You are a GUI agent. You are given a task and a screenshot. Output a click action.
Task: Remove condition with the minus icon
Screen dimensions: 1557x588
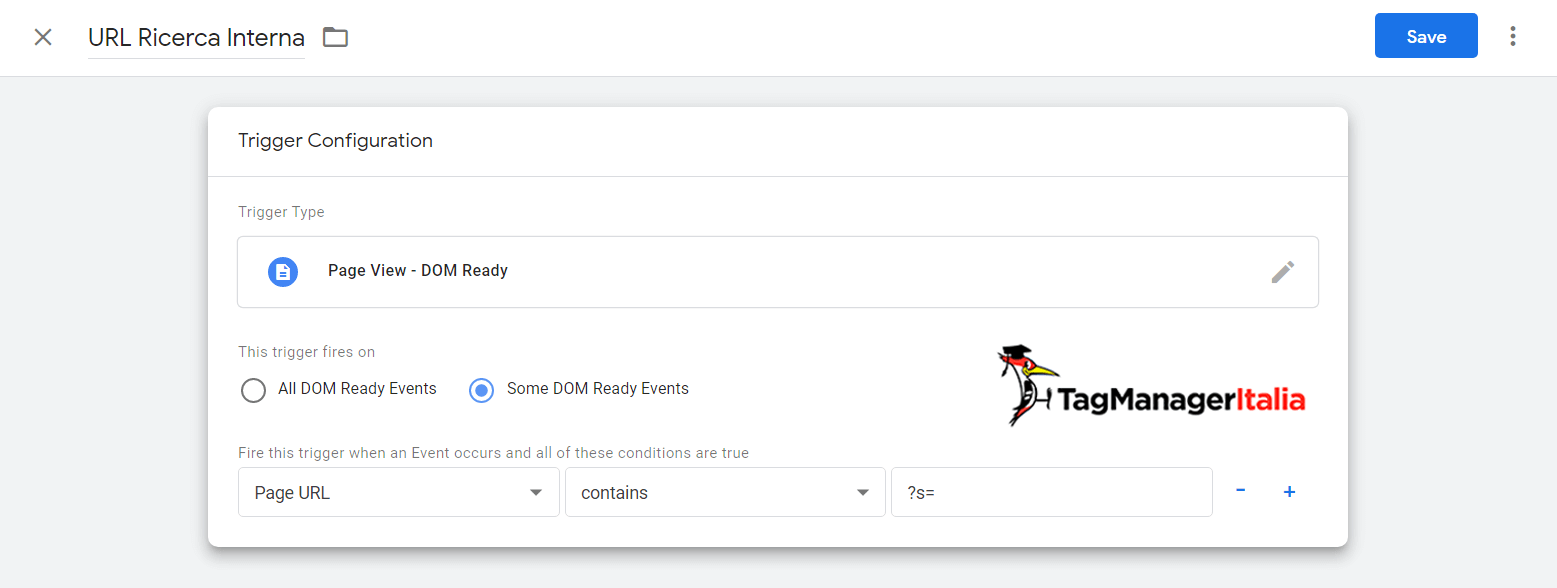click(x=1240, y=491)
